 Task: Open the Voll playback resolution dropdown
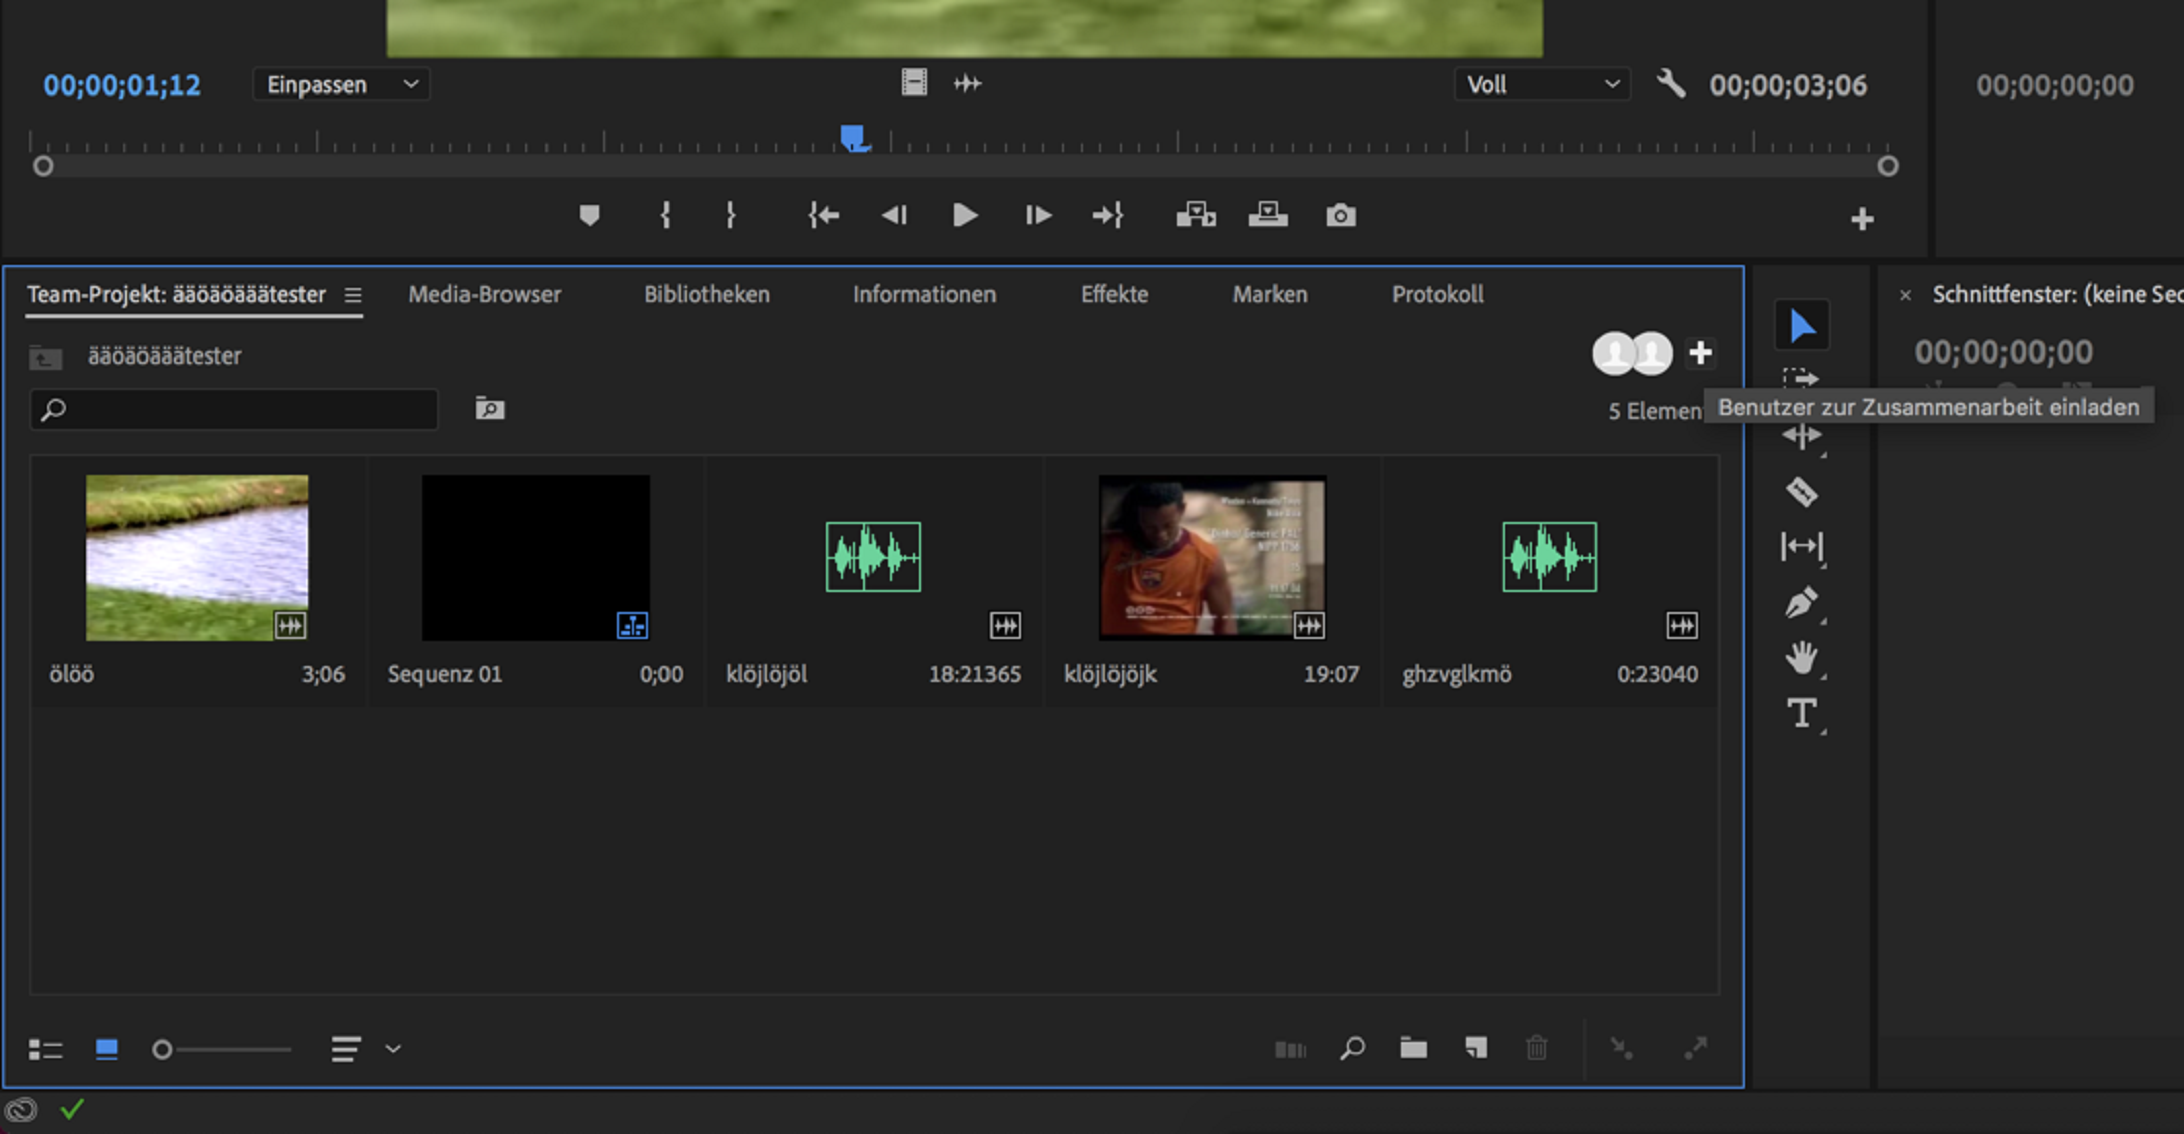tap(1541, 85)
